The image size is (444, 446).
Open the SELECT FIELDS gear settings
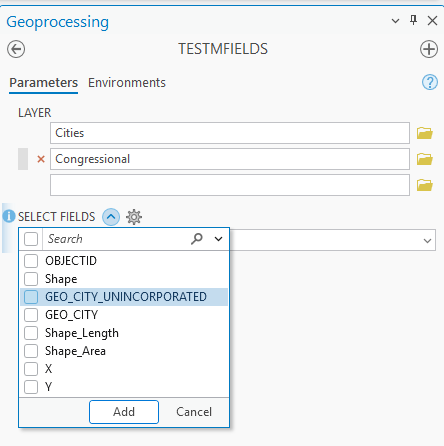coord(134,217)
